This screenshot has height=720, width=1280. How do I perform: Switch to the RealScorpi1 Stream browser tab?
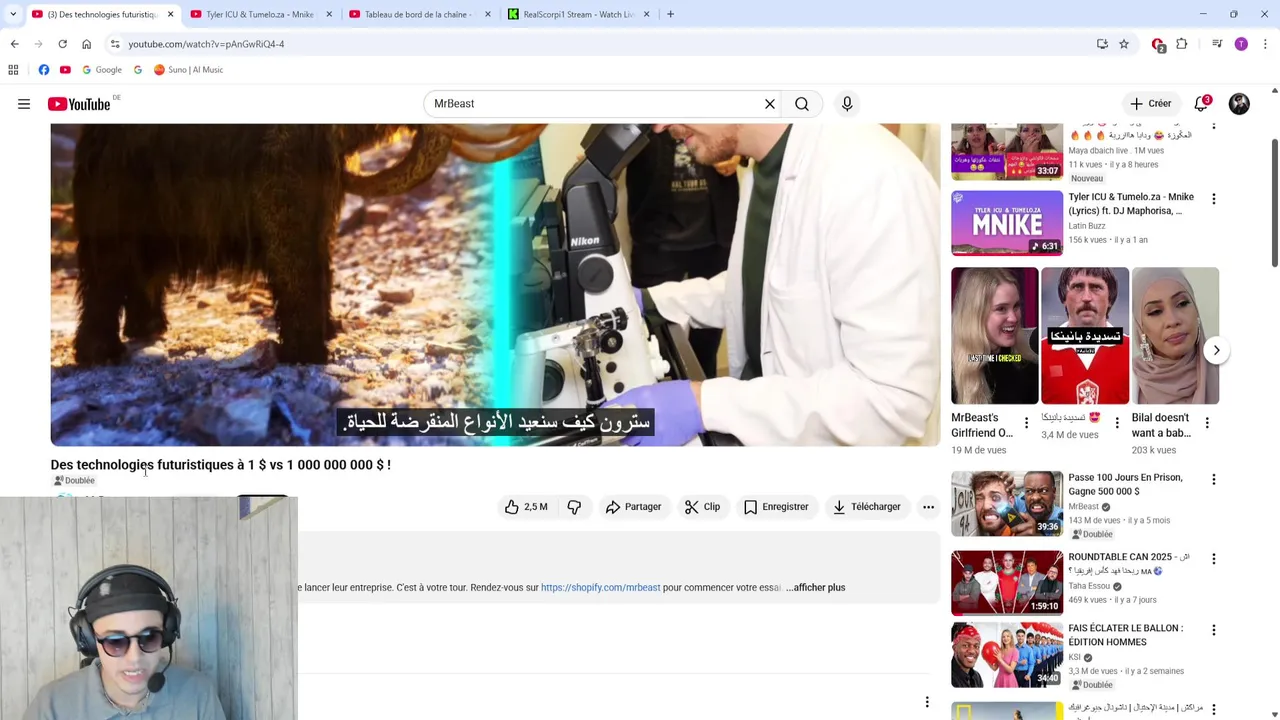point(576,14)
